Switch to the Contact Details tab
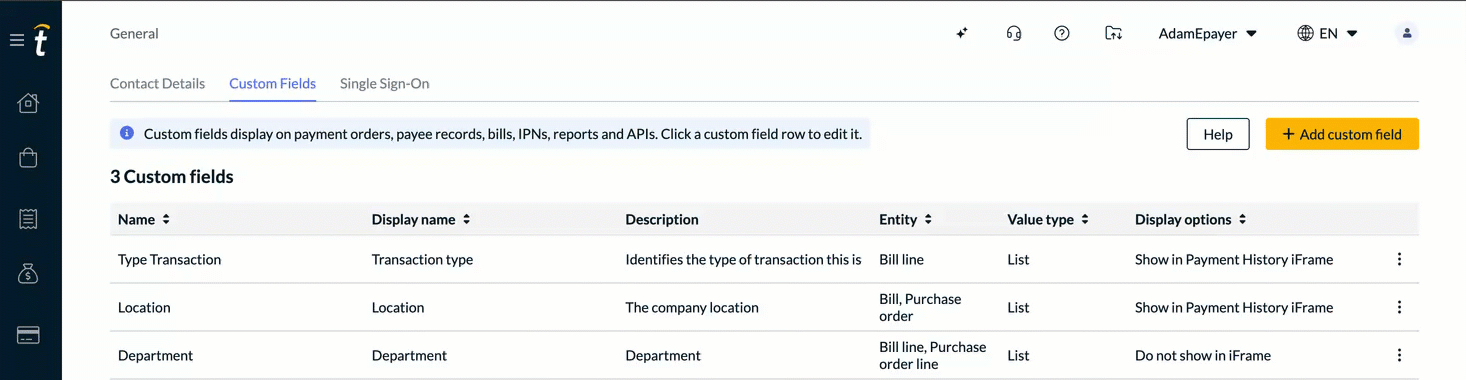This screenshot has height=380, width=1466. pos(157,83)
